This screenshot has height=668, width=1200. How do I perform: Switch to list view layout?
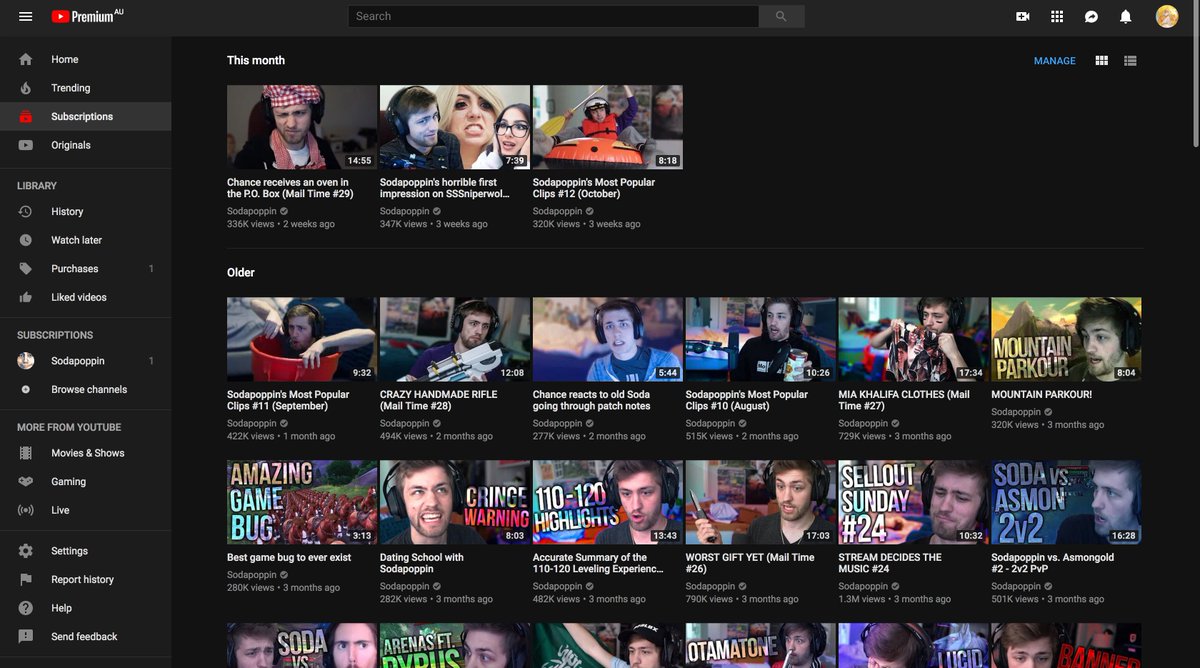(1130, 61)
